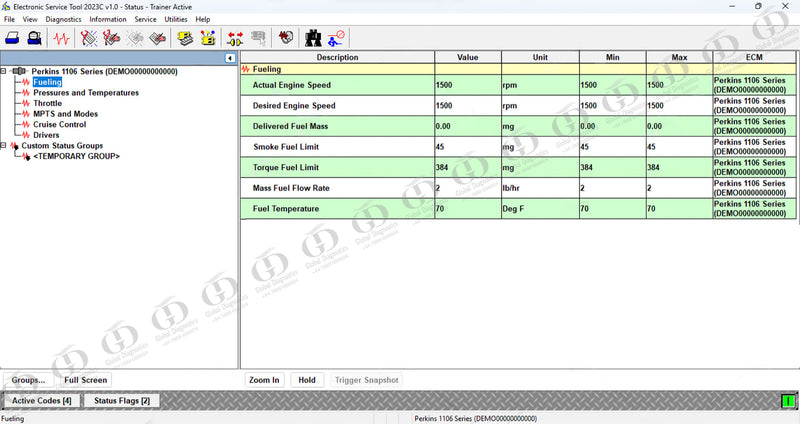Select the <TEMPORARY GROUP> item

(77, 156)
